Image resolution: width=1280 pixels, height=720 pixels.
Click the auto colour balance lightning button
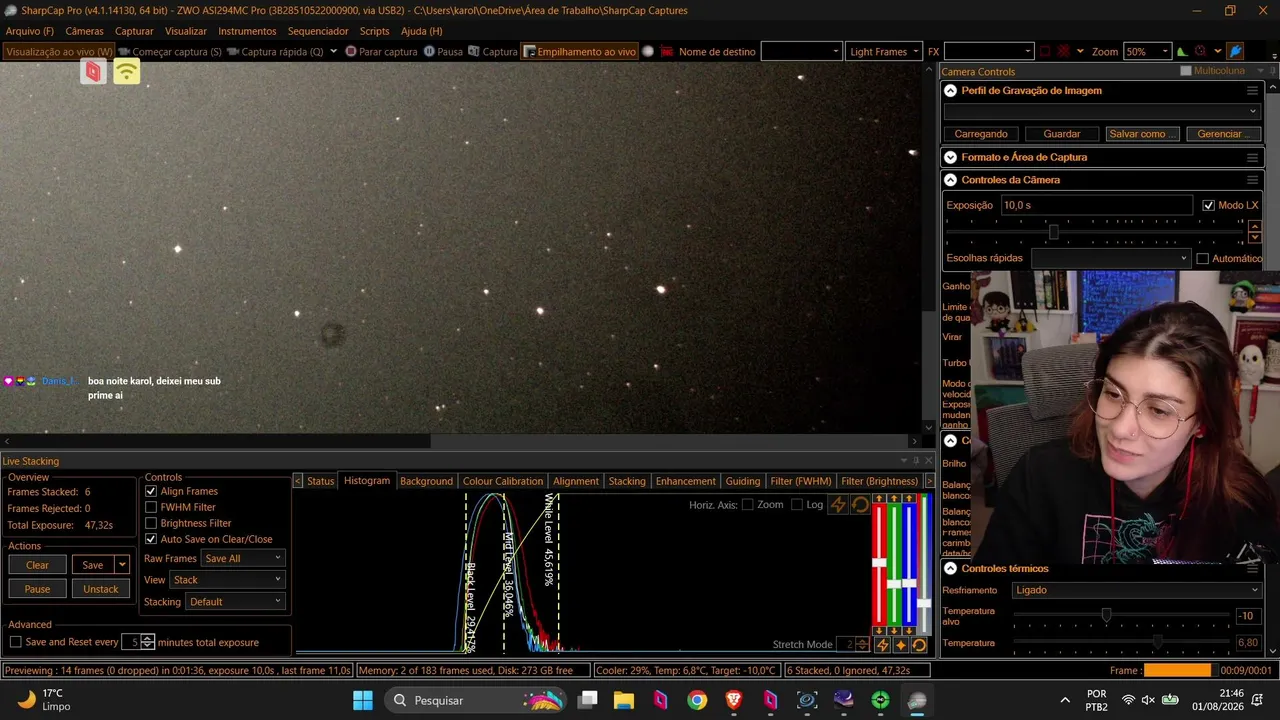click(882, 645)
